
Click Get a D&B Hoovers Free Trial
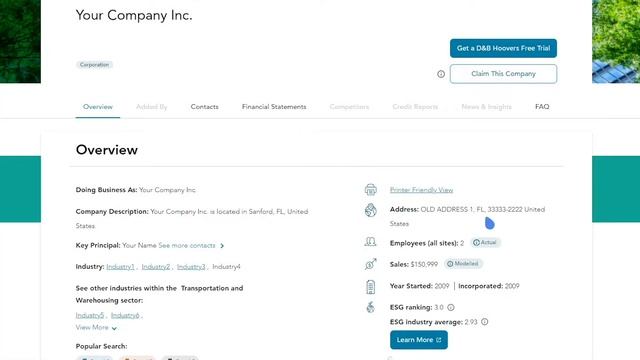[x=503, y=48]
